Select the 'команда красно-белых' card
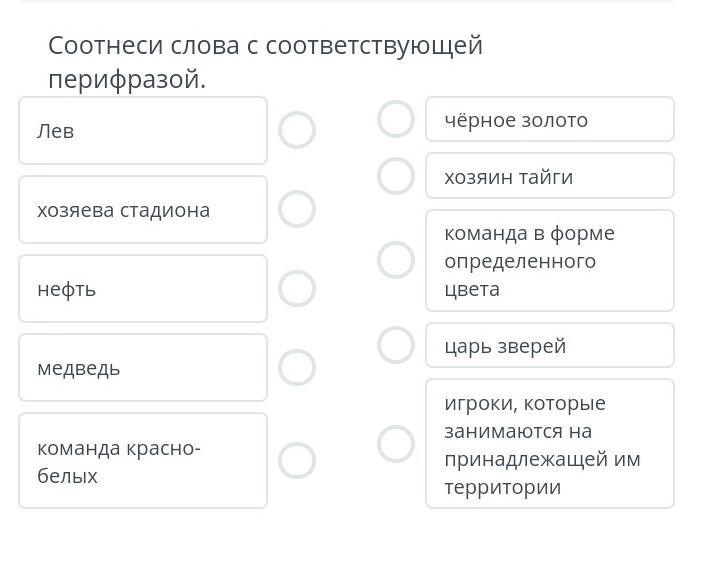This screenshot has width=706, height=575. [143, 460]
